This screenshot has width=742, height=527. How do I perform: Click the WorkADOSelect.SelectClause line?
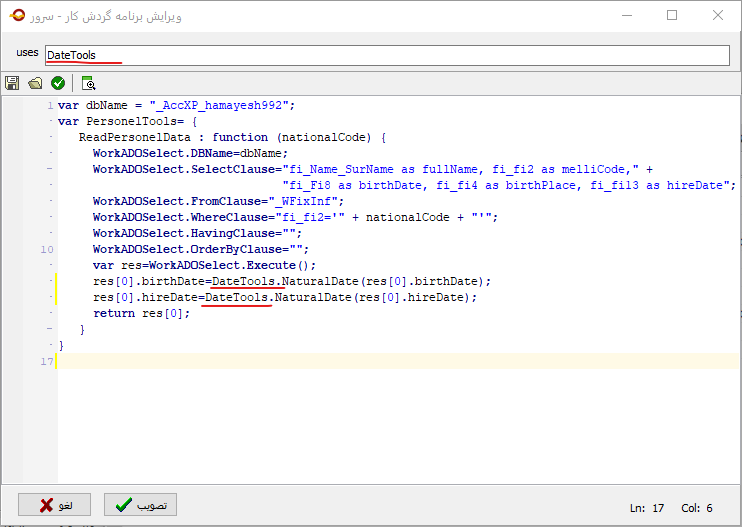click(x=373, y=169)
